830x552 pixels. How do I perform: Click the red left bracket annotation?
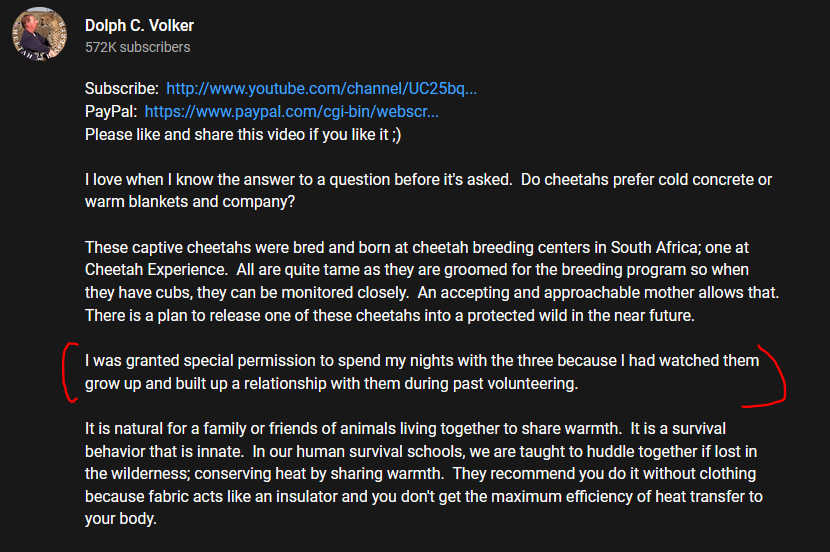pos(69,372)
